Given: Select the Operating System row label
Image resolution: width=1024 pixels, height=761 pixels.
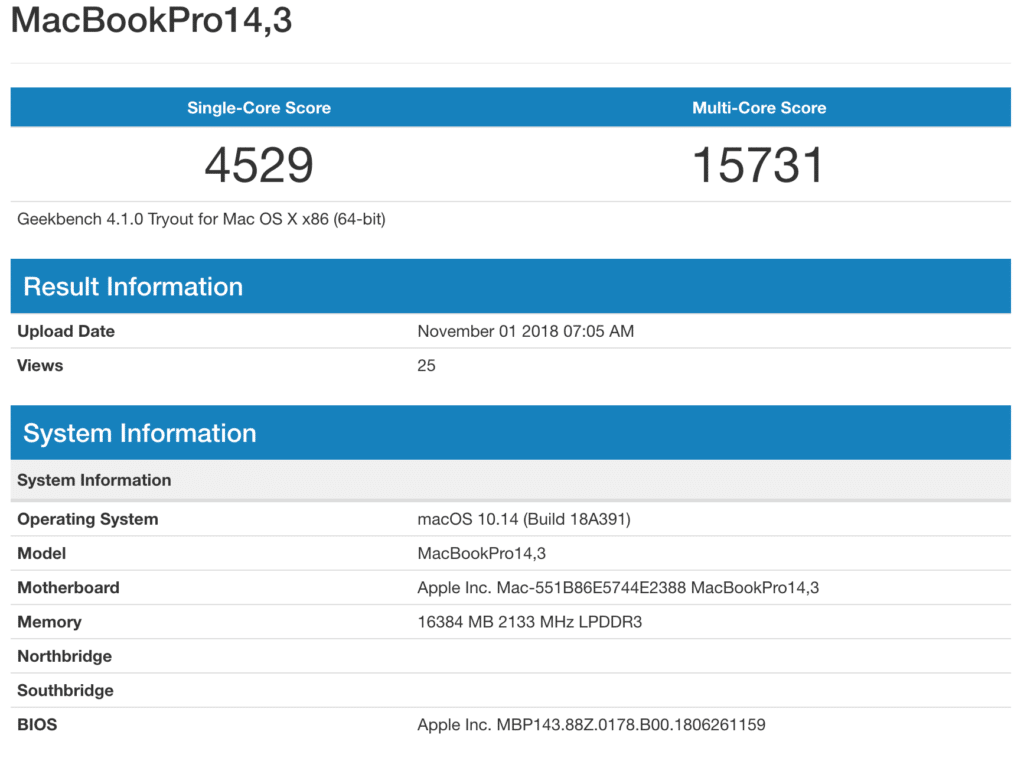Looking at the screenshot, I should point(88,519).
